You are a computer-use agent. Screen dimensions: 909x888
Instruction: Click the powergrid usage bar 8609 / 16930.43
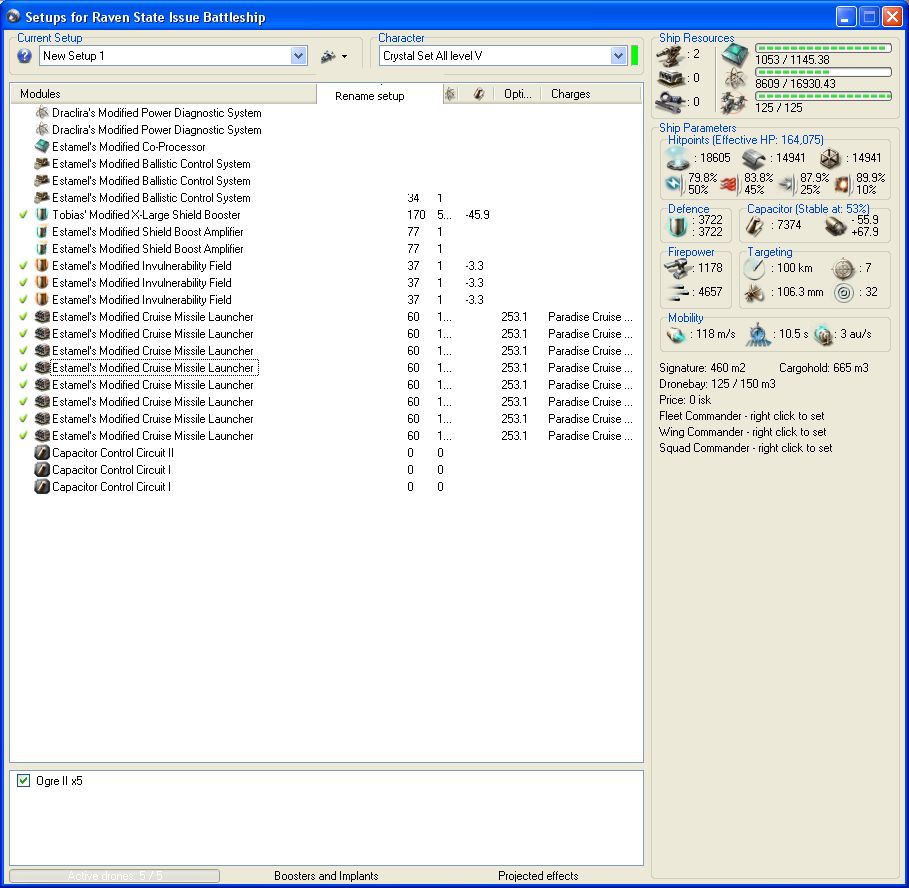click(x=823, y=72)
